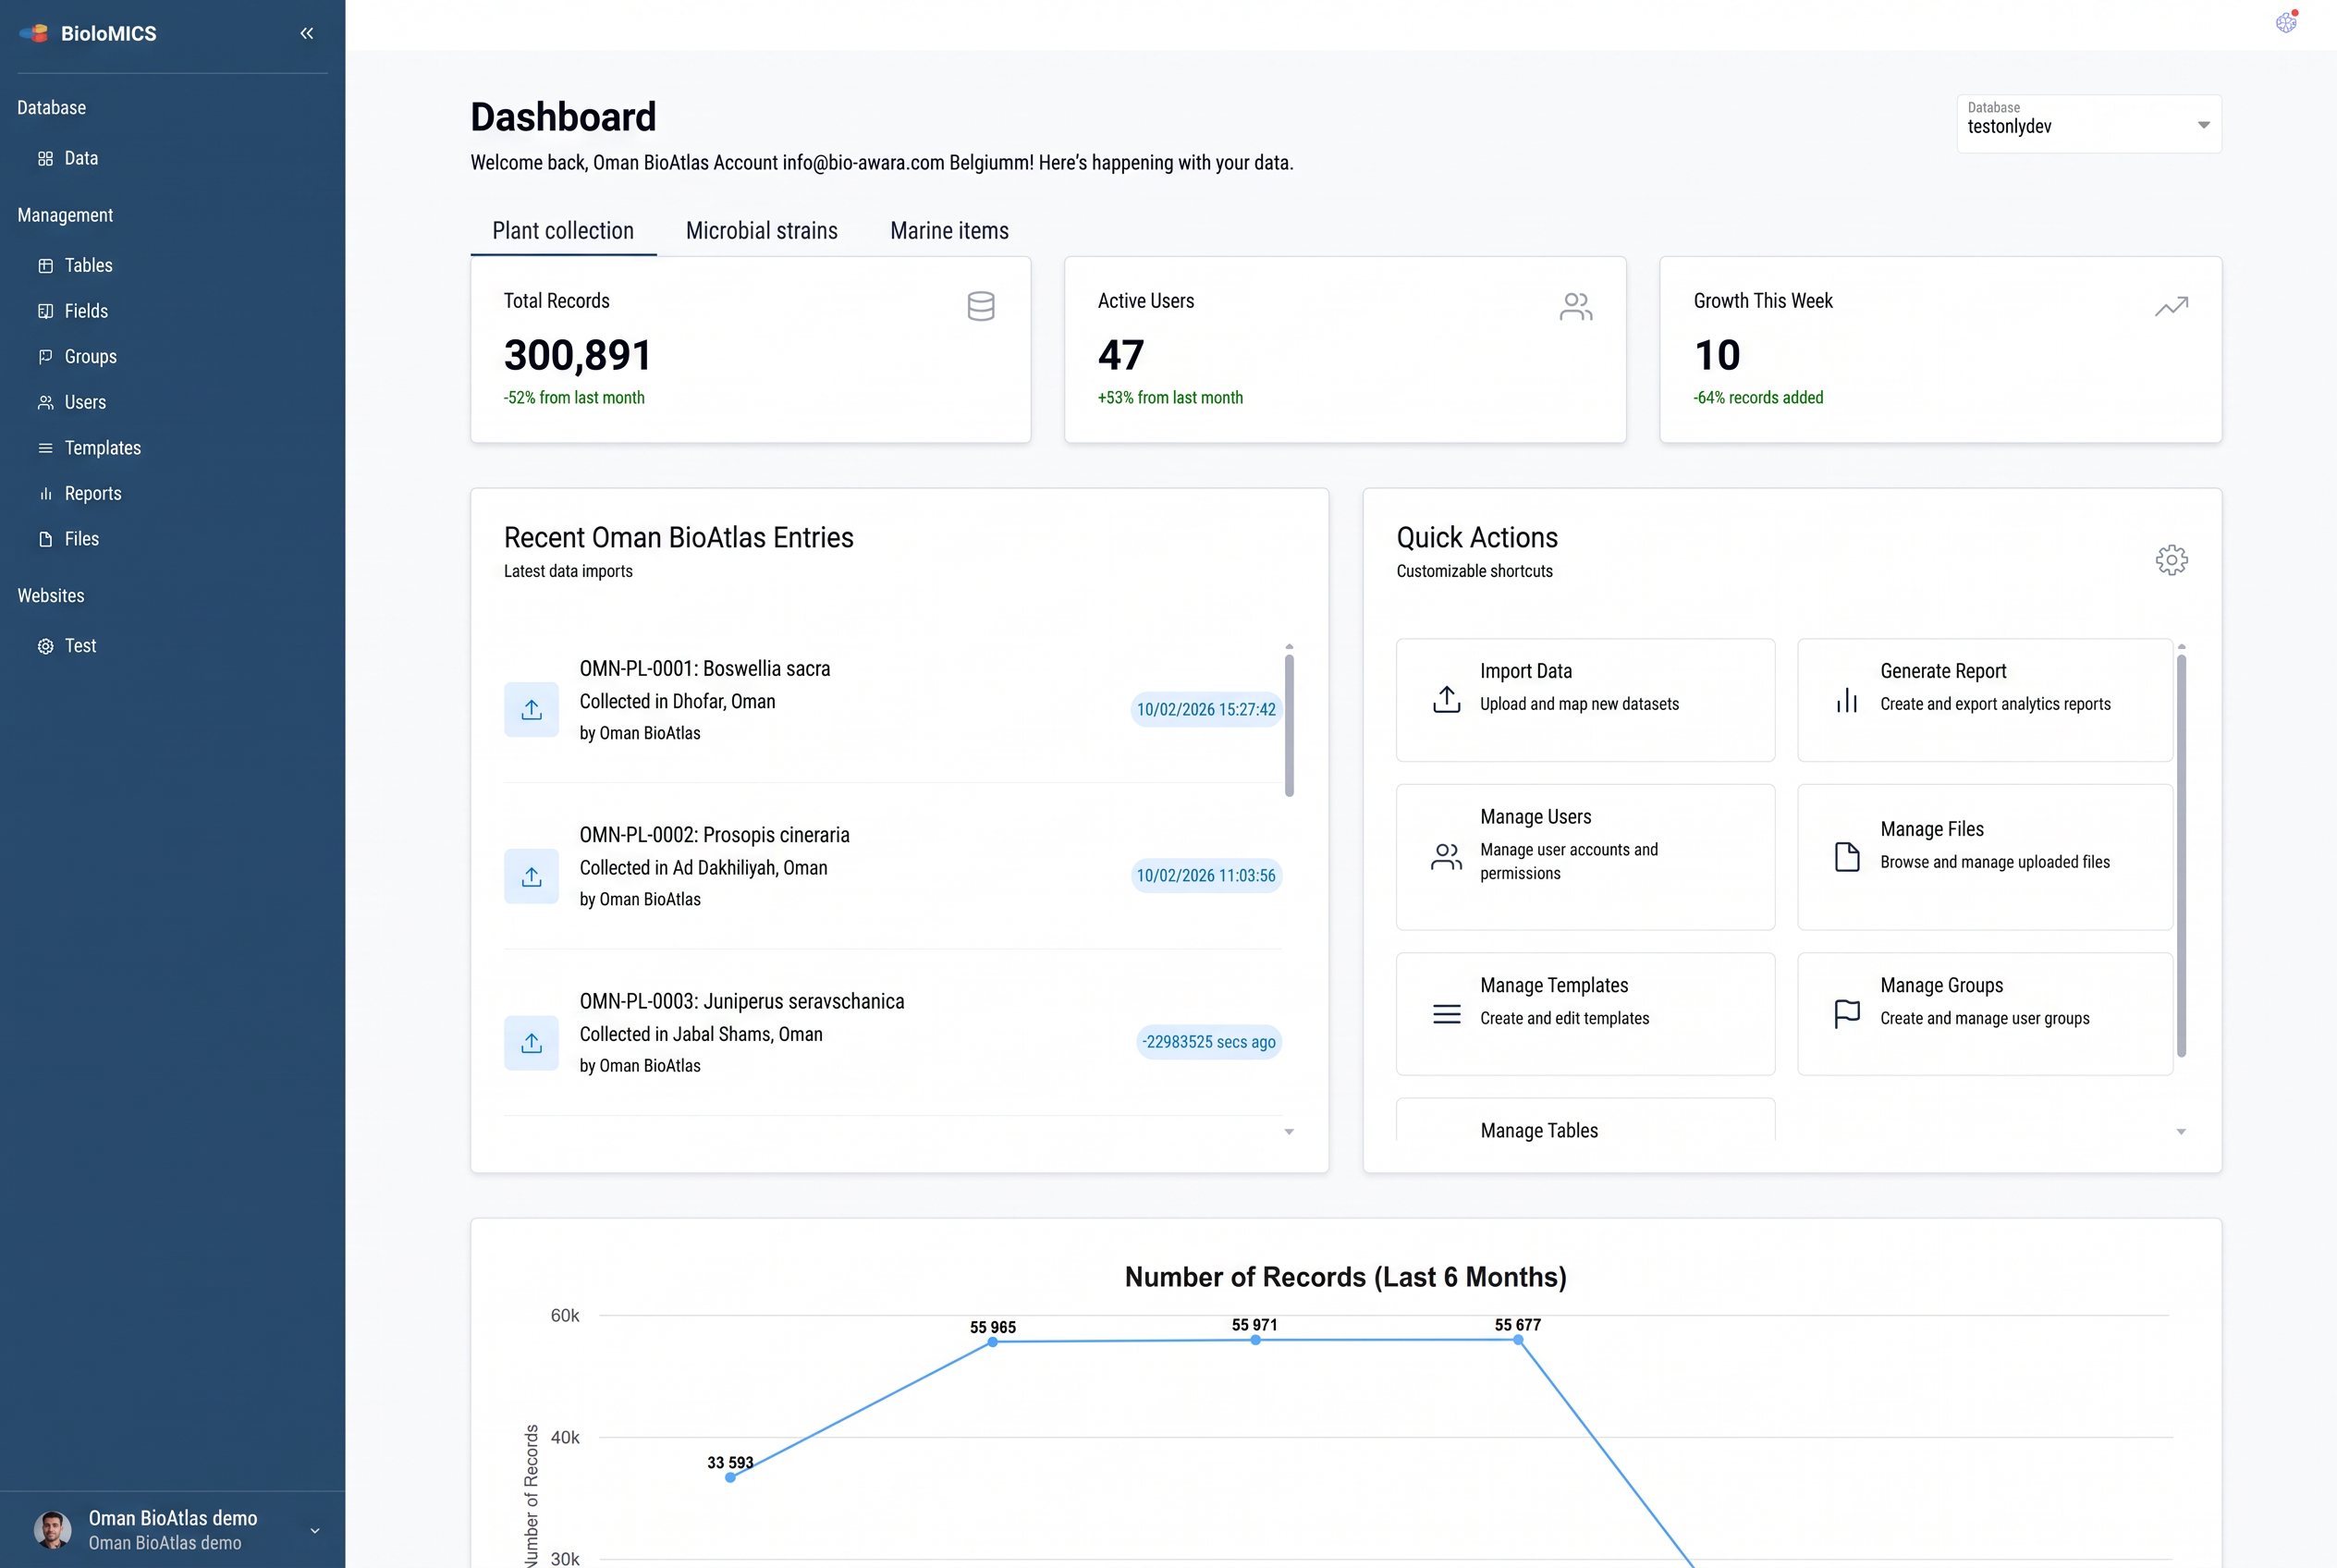Click the 10/02/2026 11:03:56 timestamp badge
Screen dimensions: 2337x1568
1206,876
